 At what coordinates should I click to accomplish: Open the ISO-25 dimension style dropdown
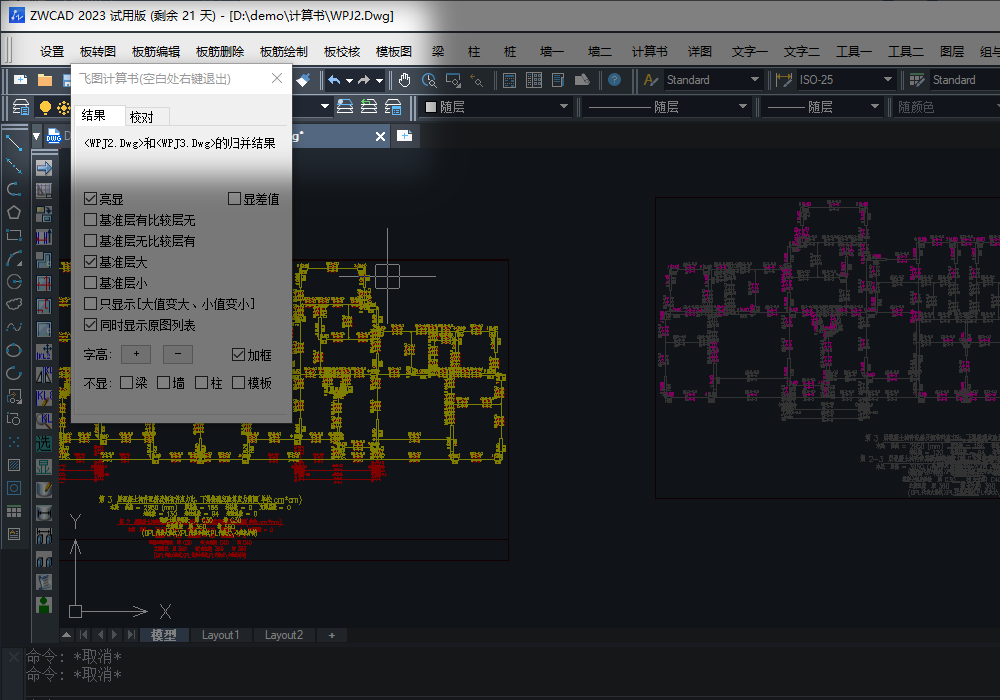[888, 80]
